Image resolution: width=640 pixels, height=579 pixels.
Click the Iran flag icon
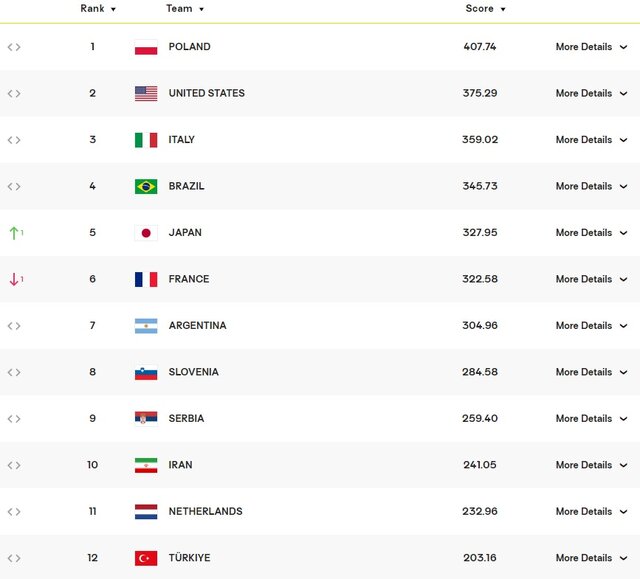(x=146, y=466)
